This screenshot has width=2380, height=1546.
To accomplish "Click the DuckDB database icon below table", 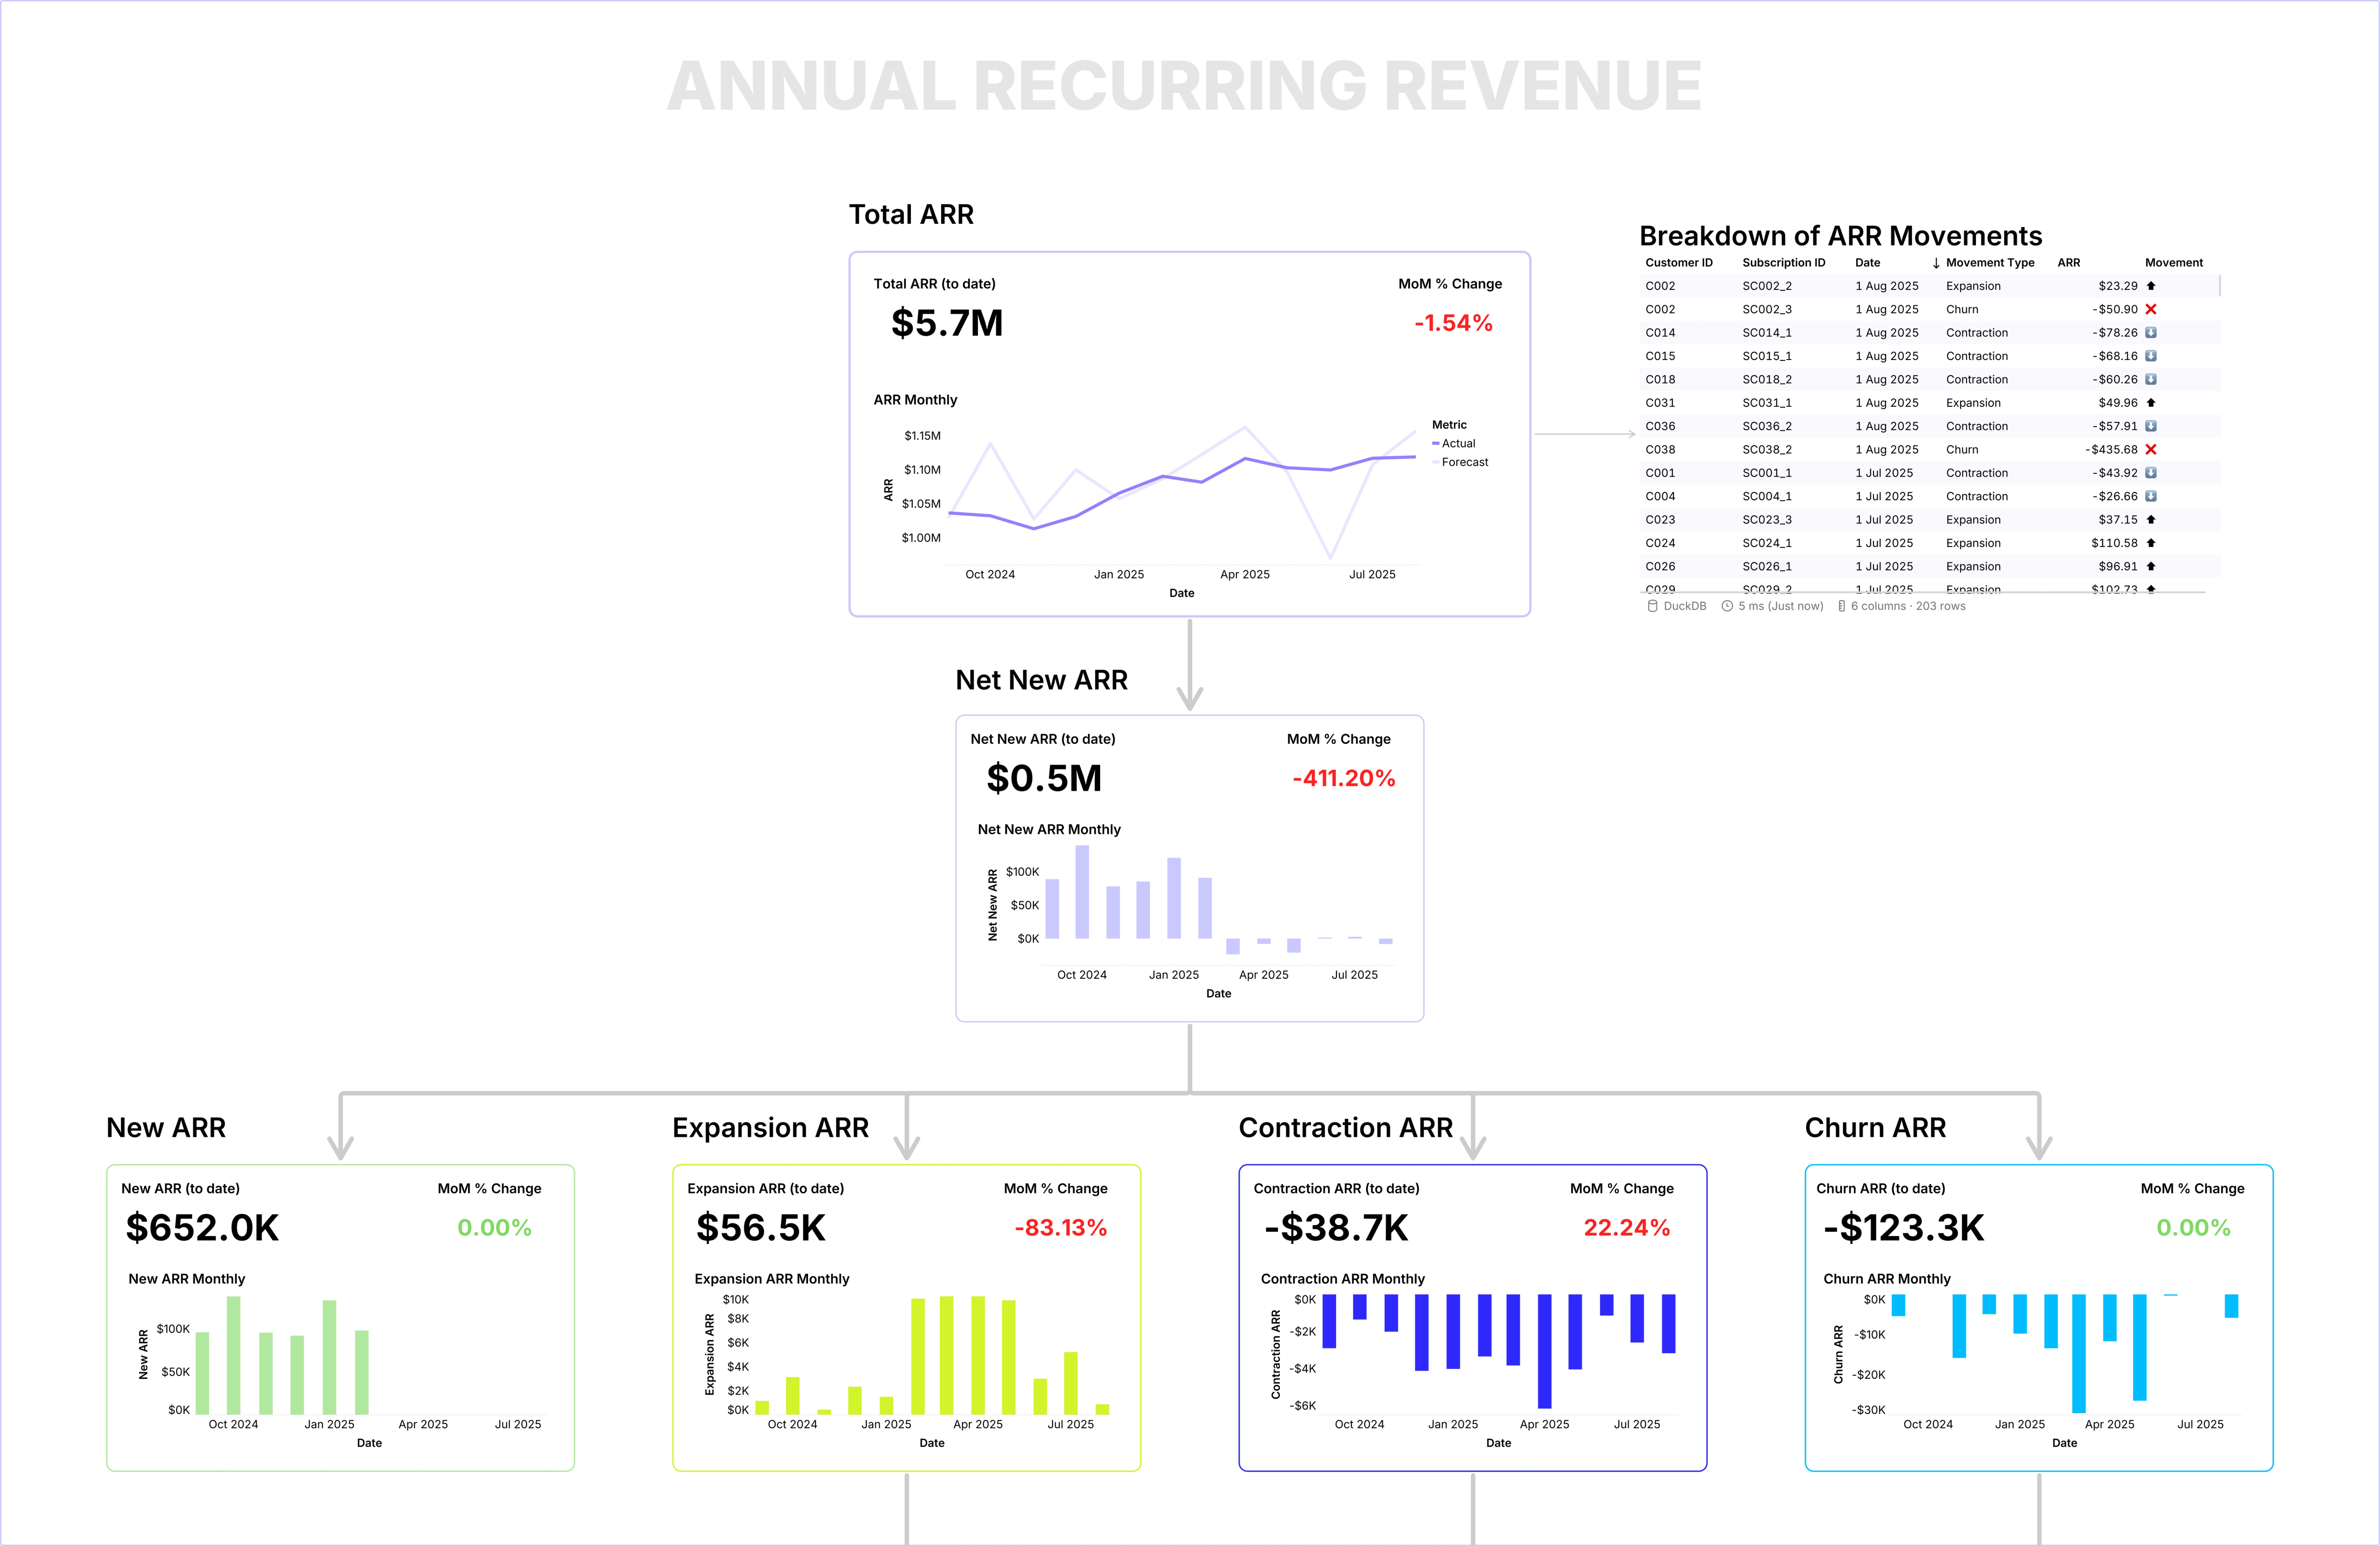I will tap(1652, 606).
